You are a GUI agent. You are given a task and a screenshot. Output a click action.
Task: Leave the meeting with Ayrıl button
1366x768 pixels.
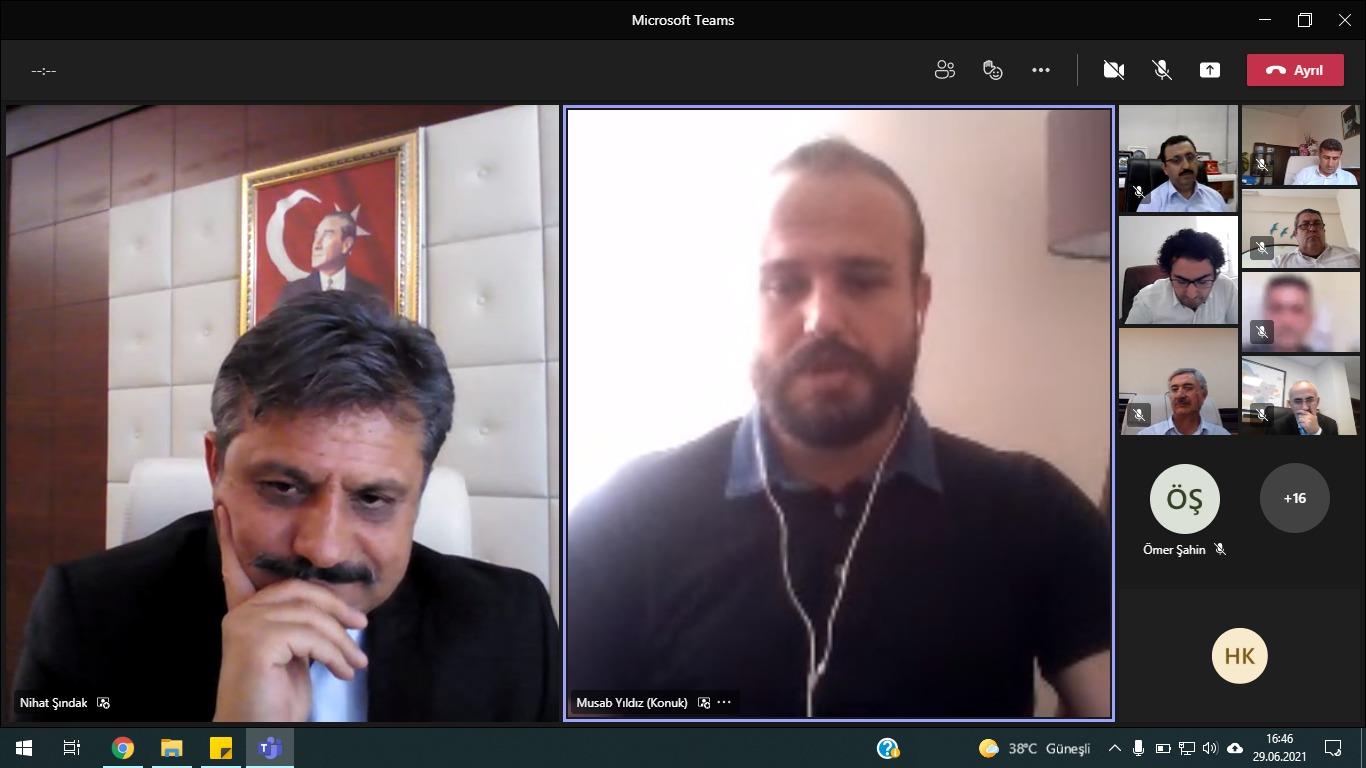pyautogui.click(x=1295, y=70)
